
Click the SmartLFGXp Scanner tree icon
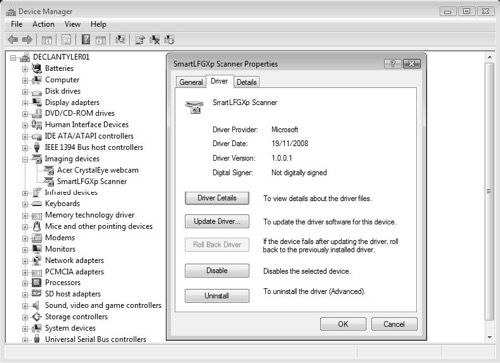[x=49, y=181]
